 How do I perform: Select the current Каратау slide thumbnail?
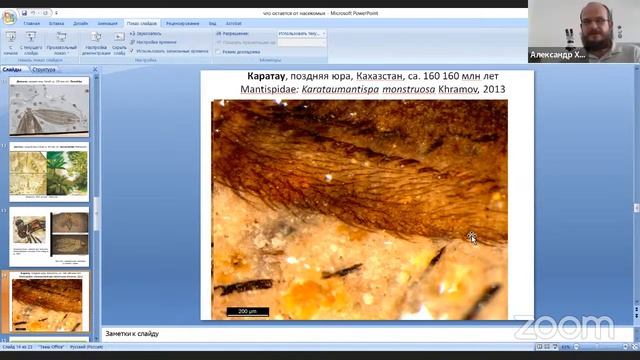pos(49,302)
